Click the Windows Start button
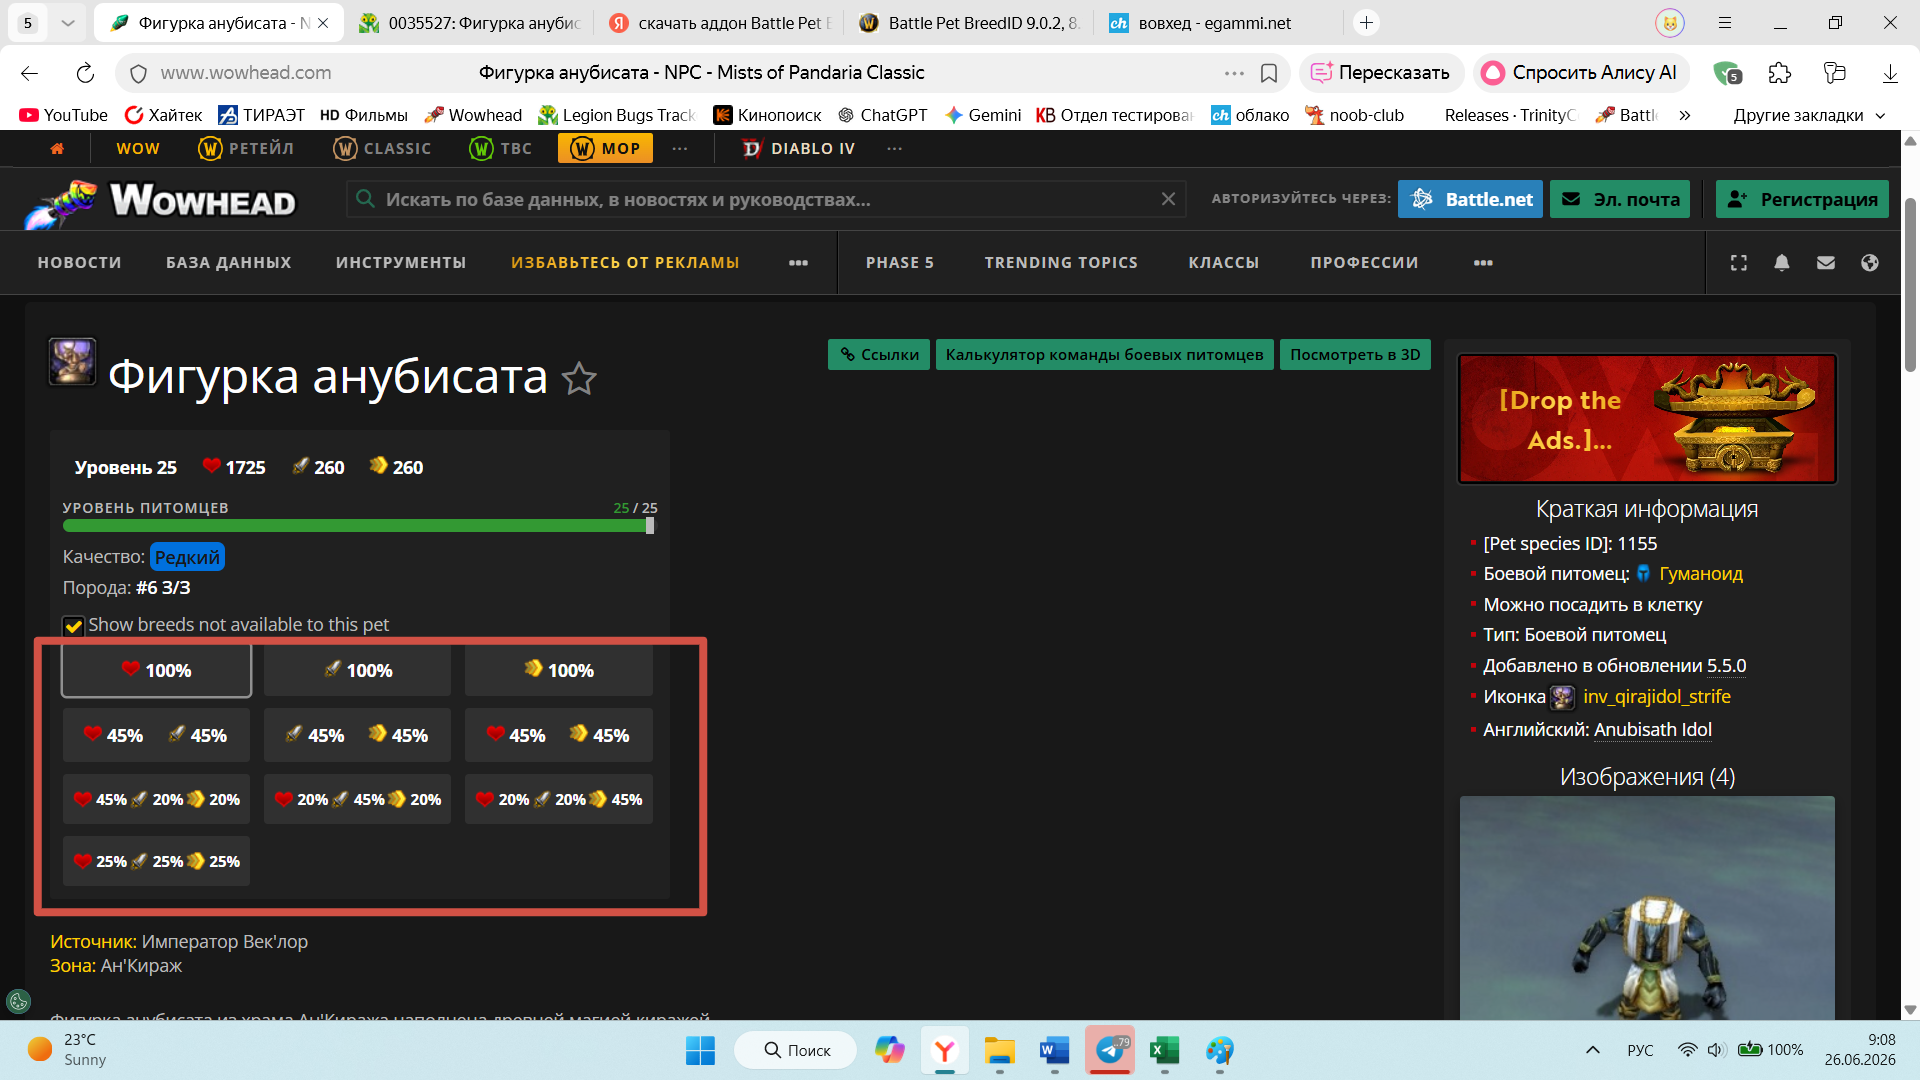The height and width of the screenshot is (1080, 1920). [x=700, y=1050]
